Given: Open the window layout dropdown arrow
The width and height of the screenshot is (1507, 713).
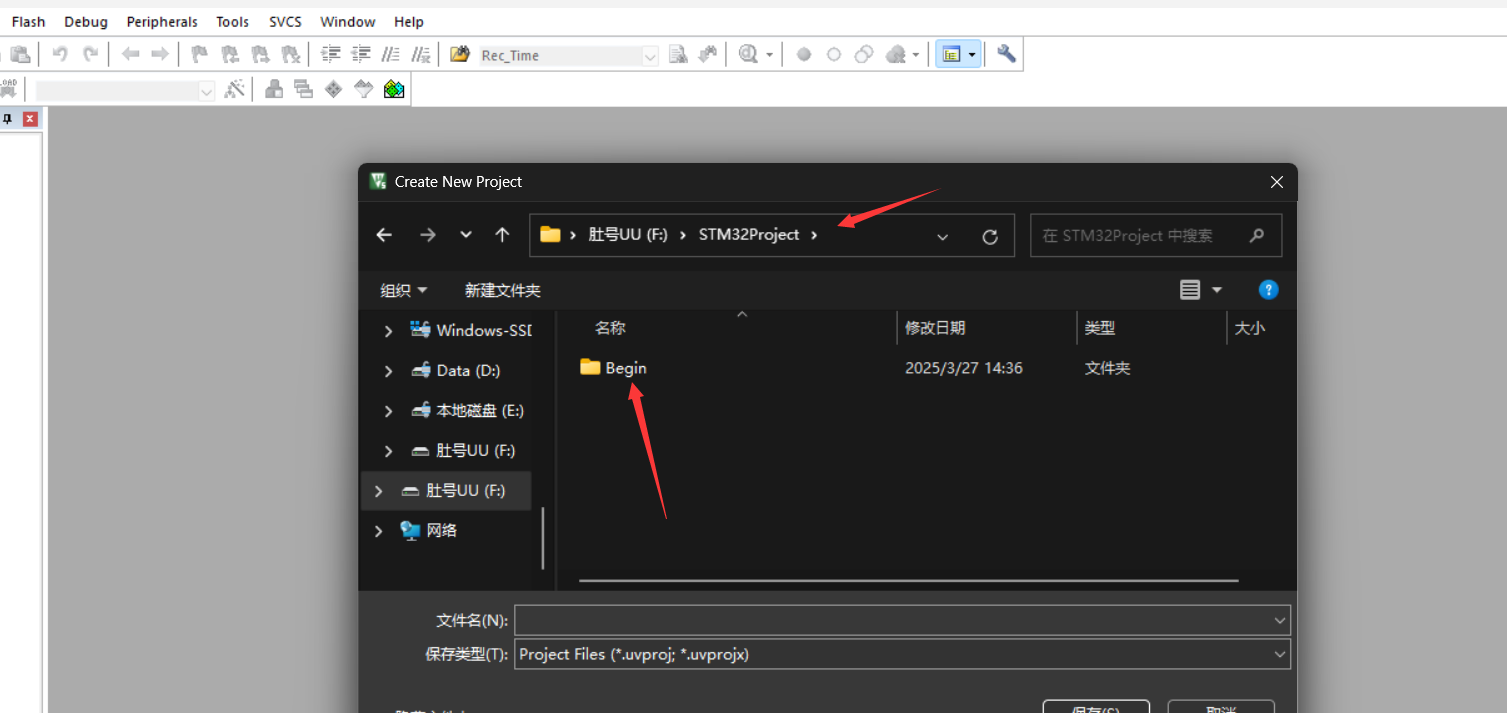Looking at the screenshot, I should tap(972, 55).
